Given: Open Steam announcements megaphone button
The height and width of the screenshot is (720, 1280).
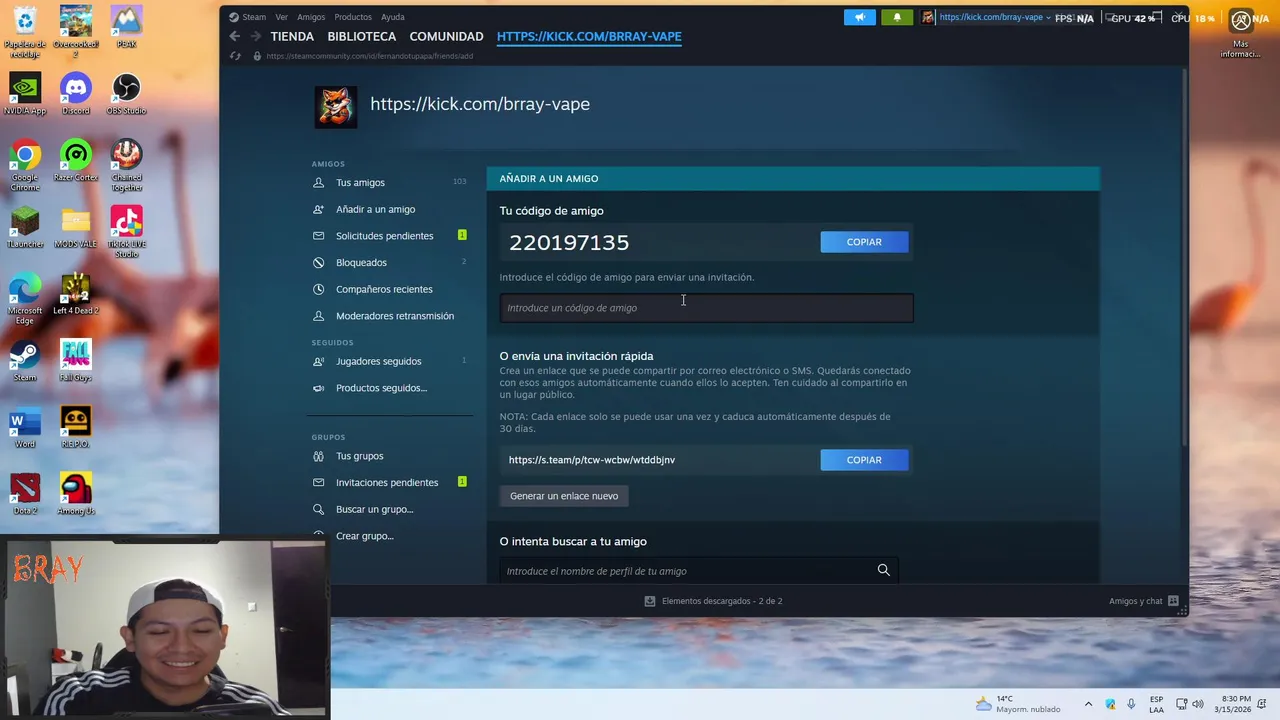Looking at the screenshot, I should pos(860,17).
